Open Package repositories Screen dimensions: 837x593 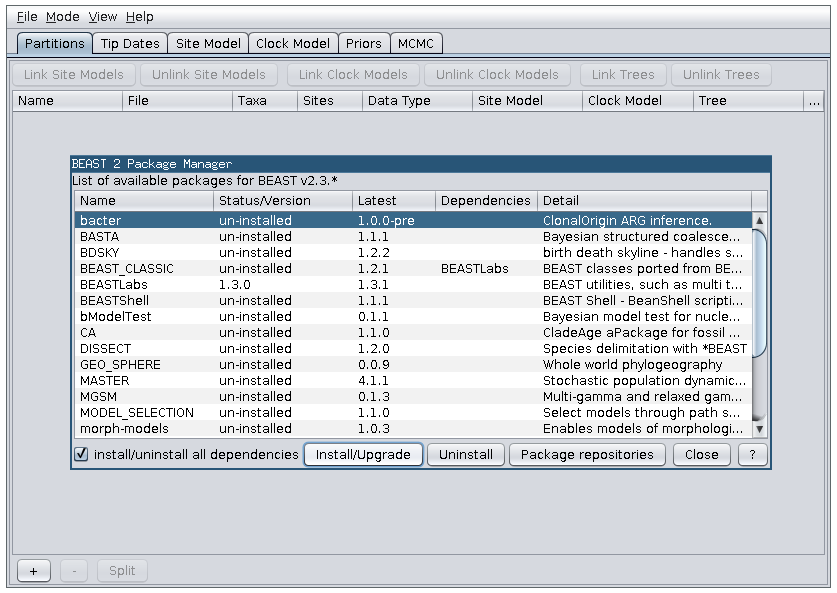click(587, 455)
